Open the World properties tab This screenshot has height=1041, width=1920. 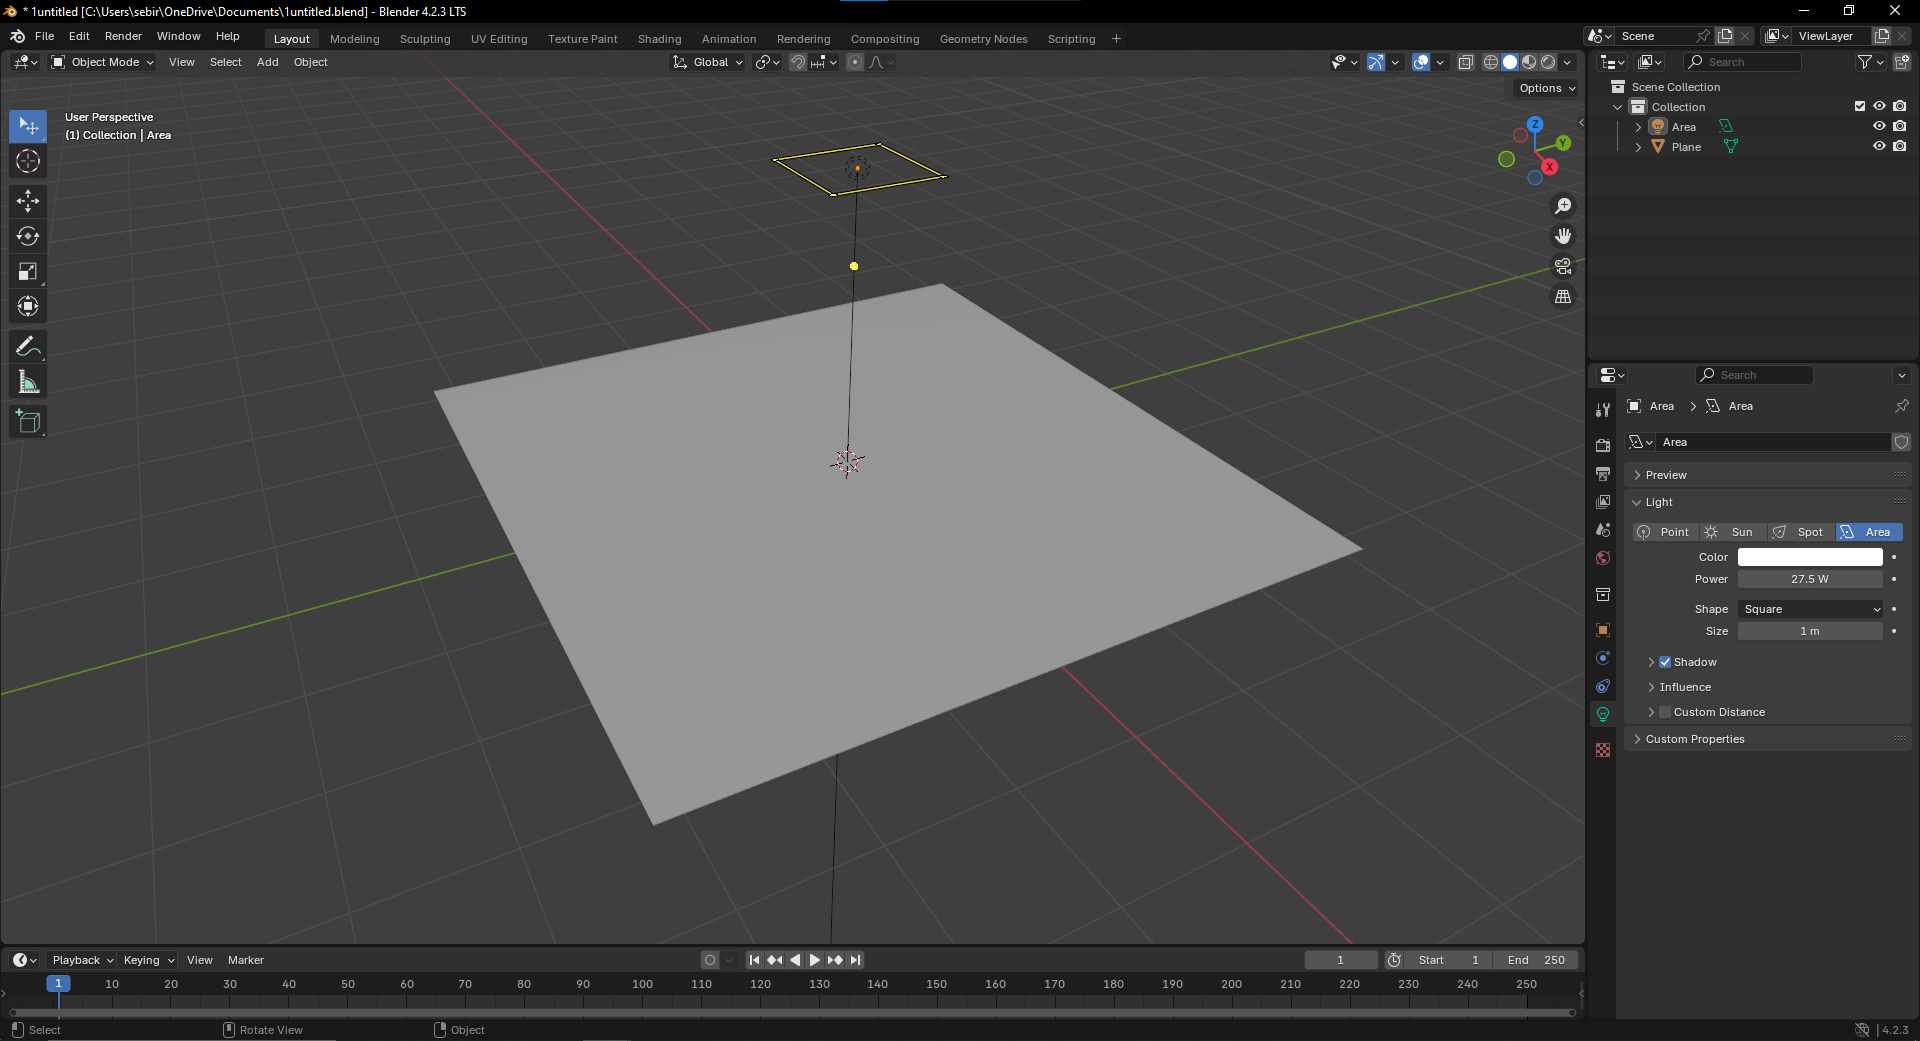click(x=1602, y=558)
